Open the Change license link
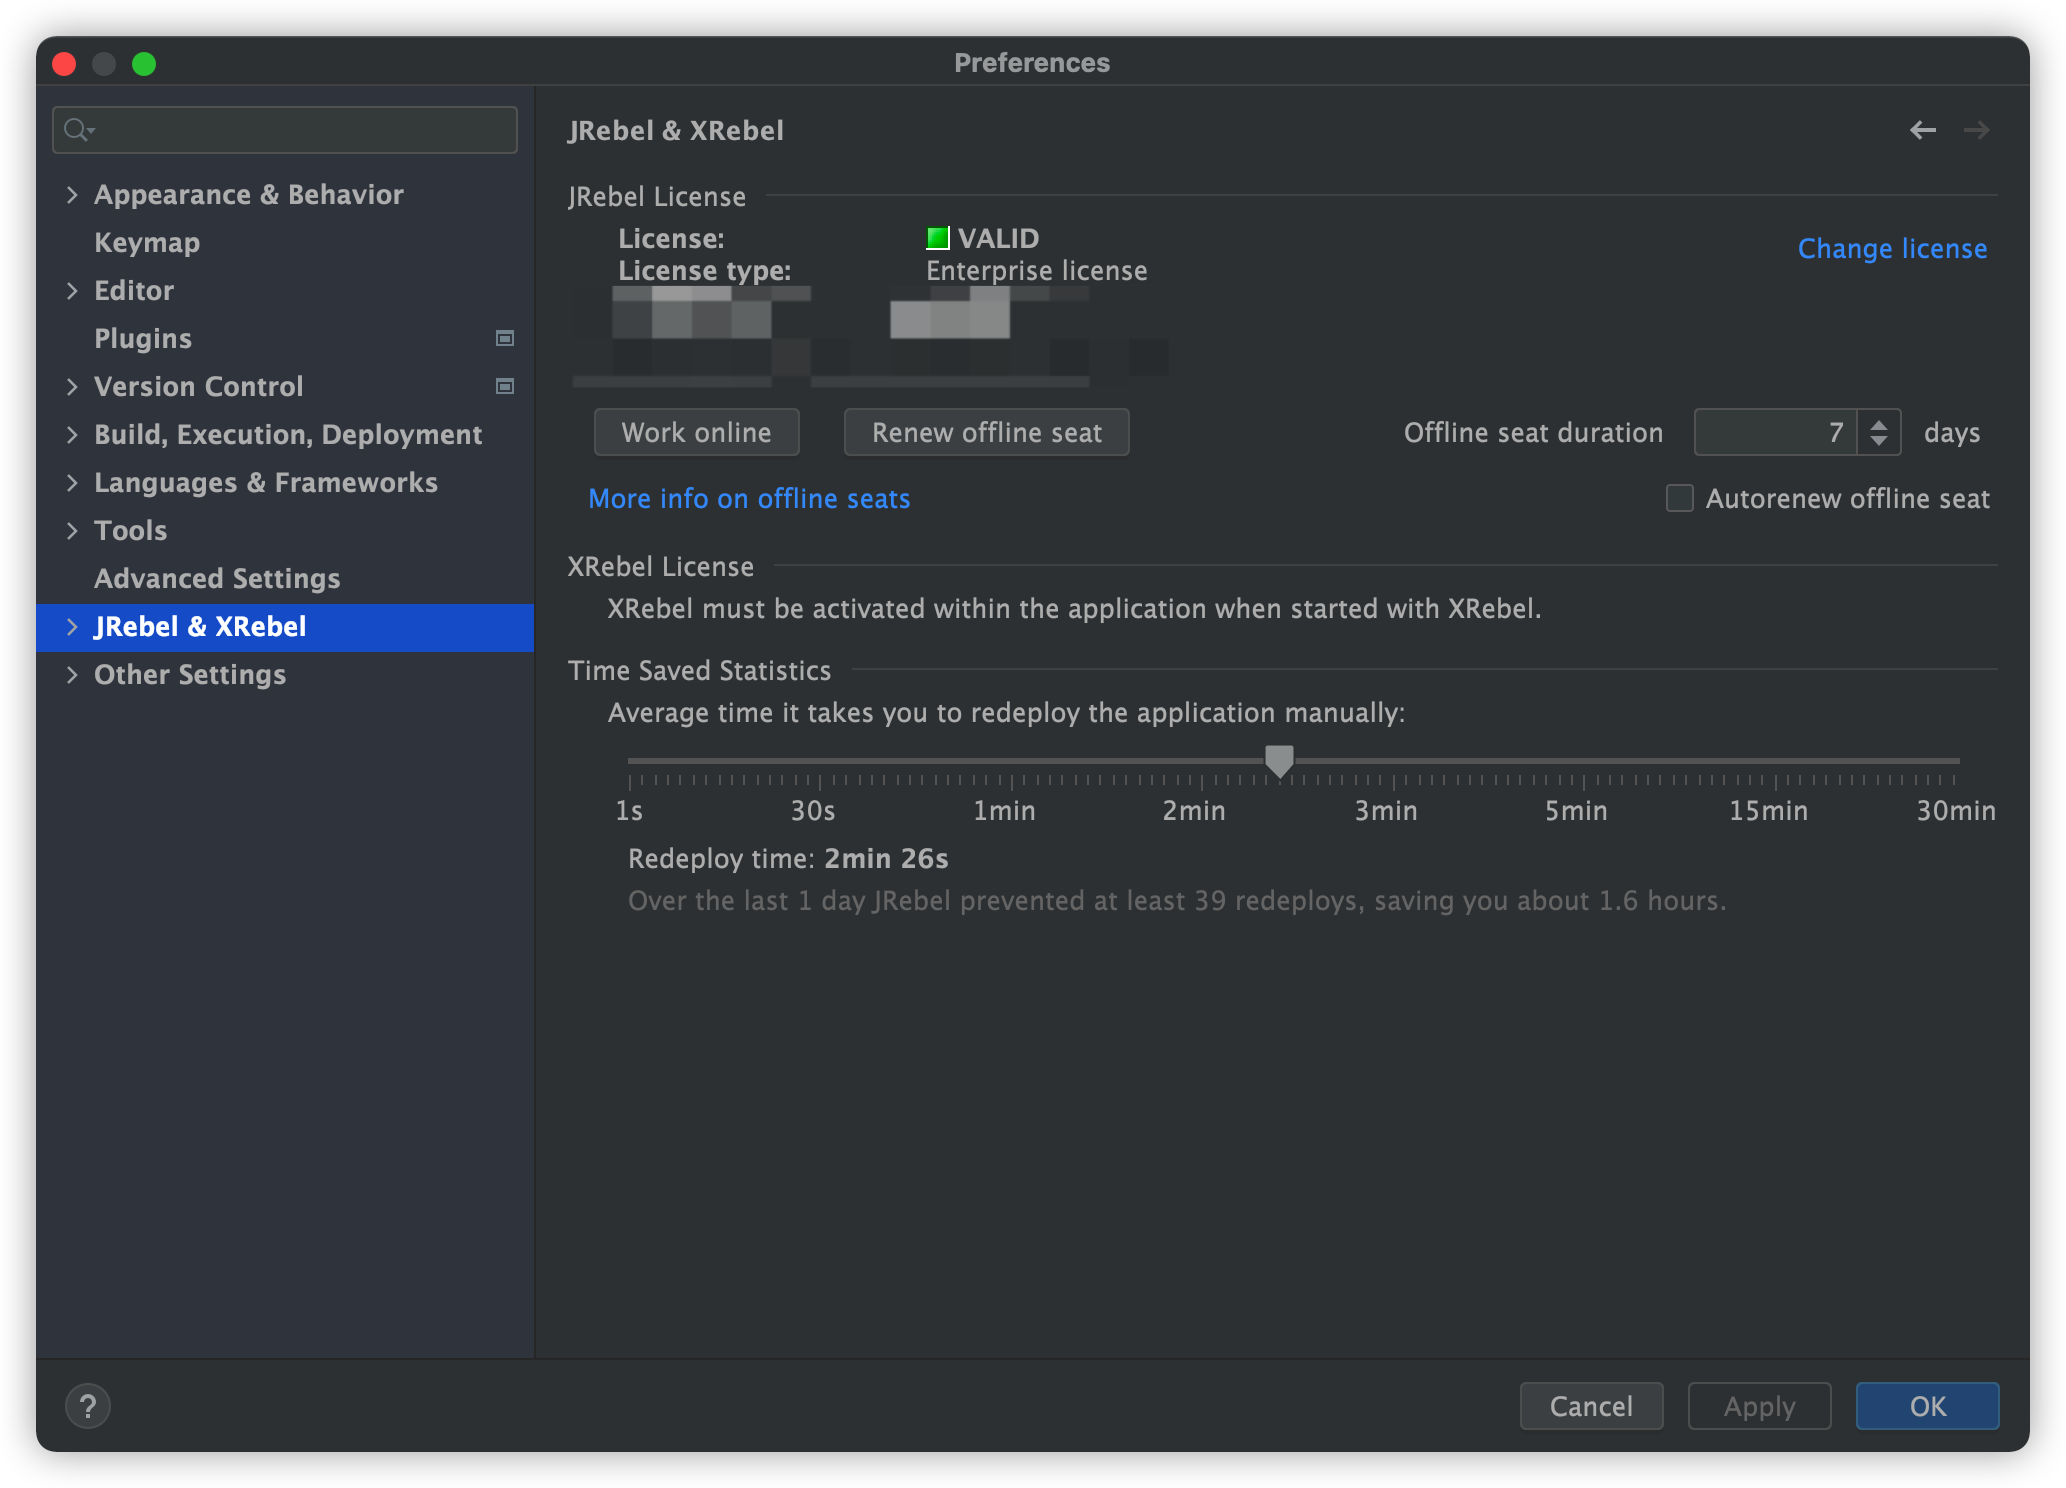Viewport: 2066px width, 1488px height. 1892,248
